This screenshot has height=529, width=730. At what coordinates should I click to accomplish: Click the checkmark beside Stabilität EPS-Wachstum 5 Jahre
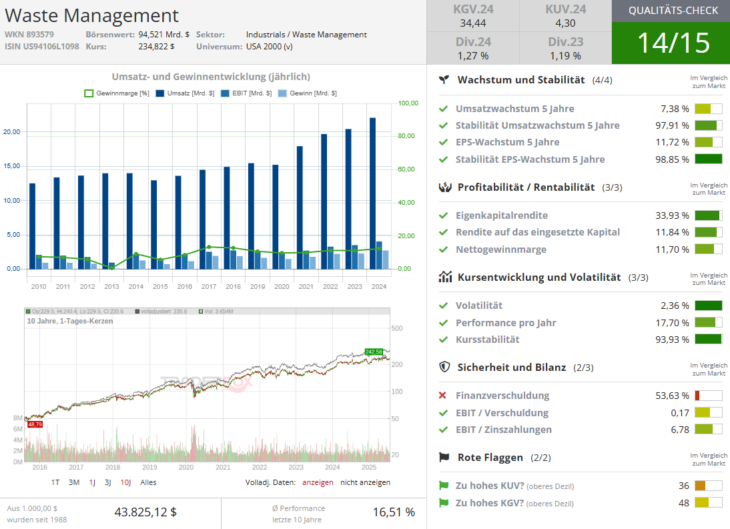click(x=443, y=160)
